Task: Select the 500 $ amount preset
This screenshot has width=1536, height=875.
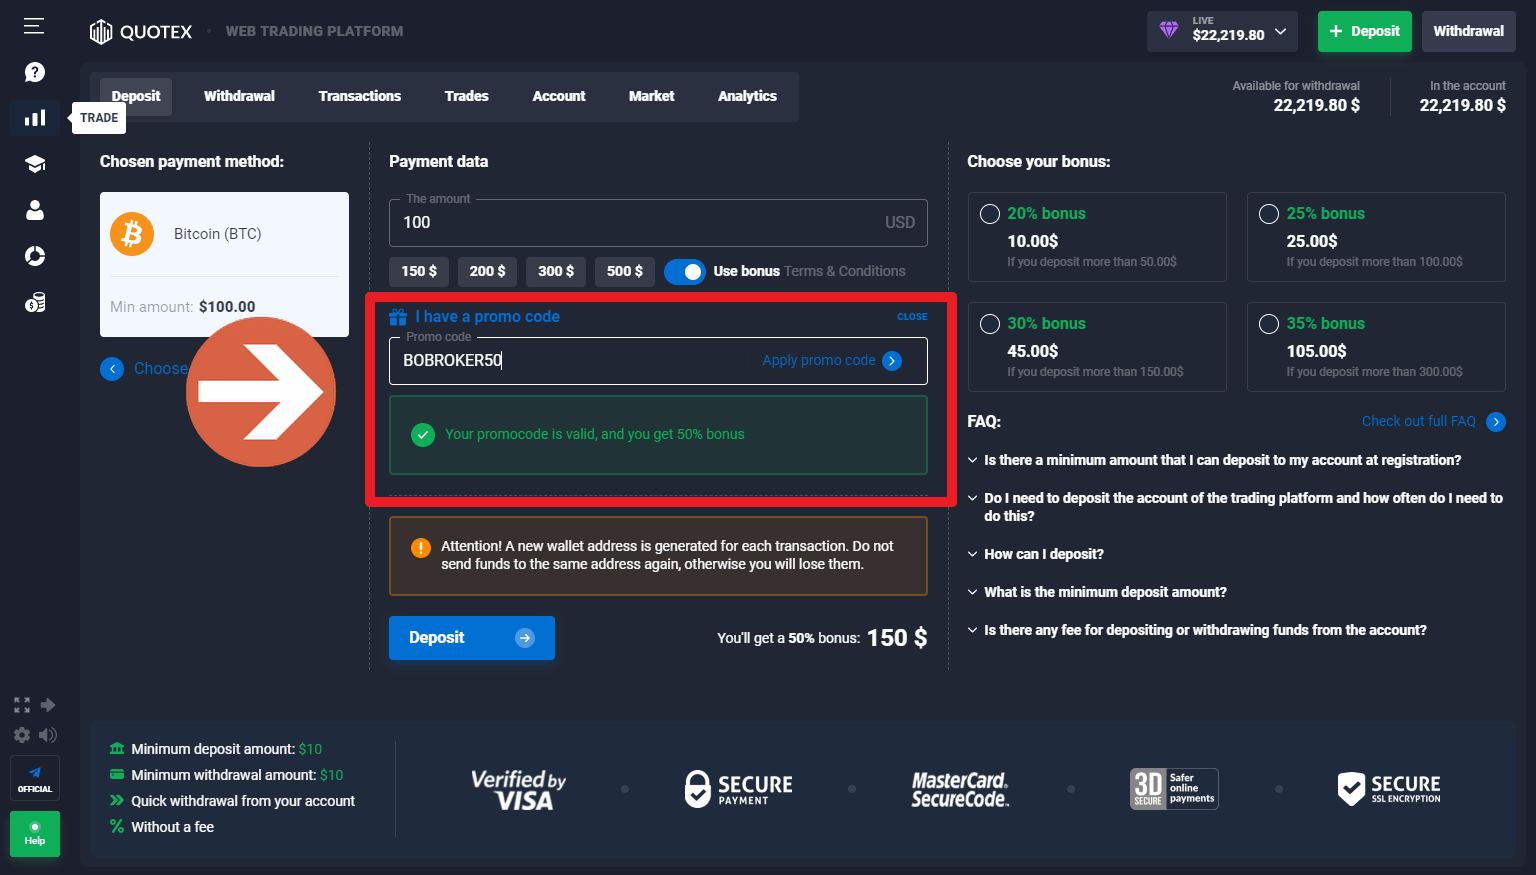Action: pos(624,271)
